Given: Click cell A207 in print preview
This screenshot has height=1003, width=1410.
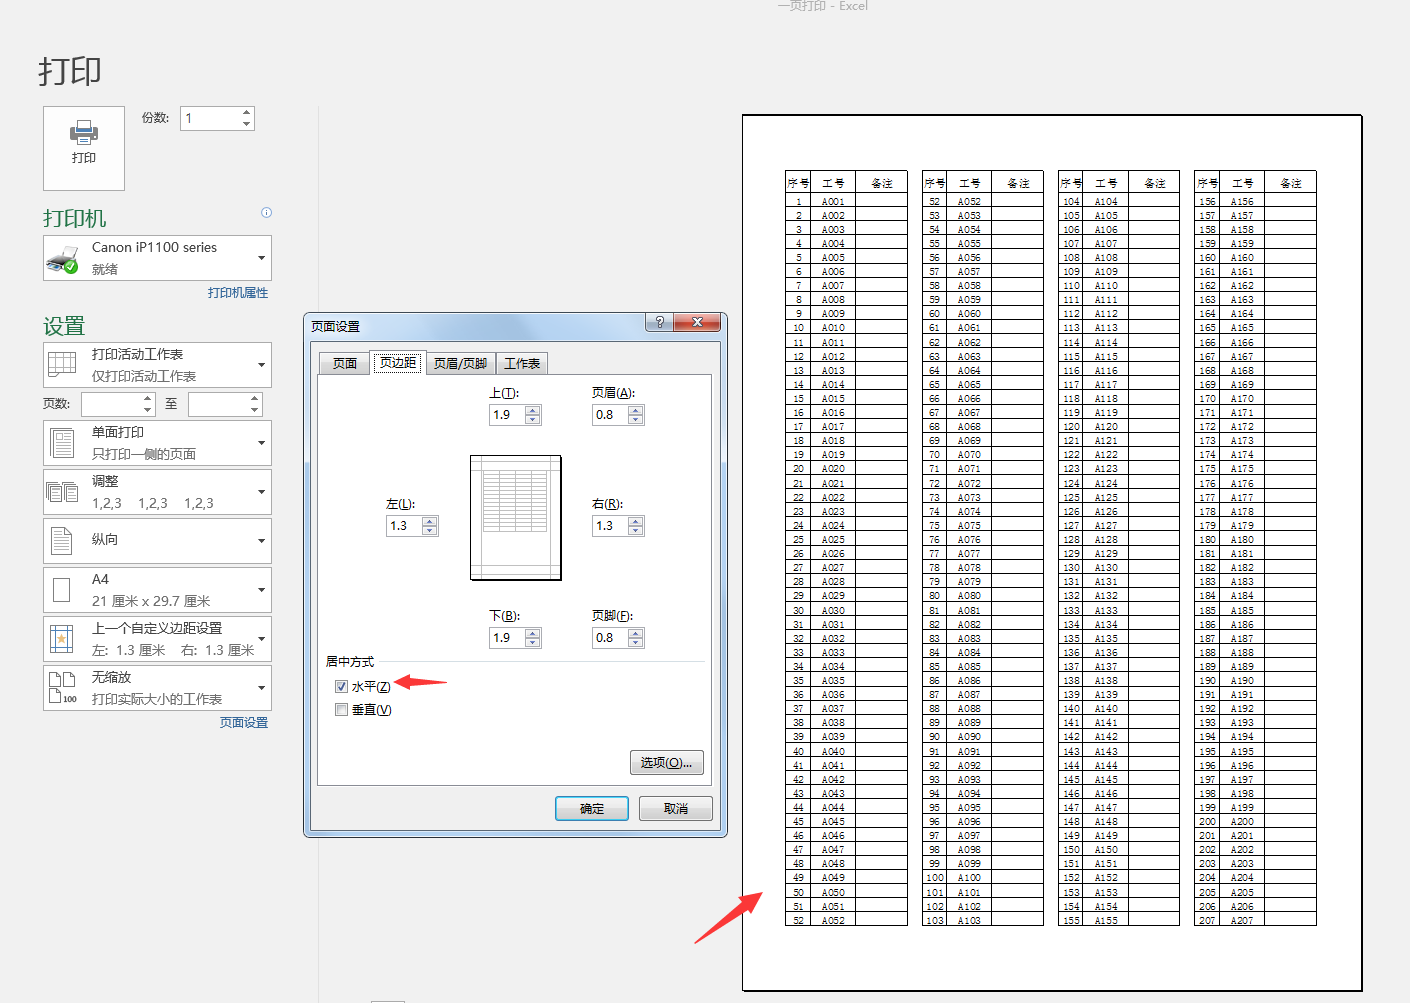Looking at the screenshot, I should pos(1242,920).
